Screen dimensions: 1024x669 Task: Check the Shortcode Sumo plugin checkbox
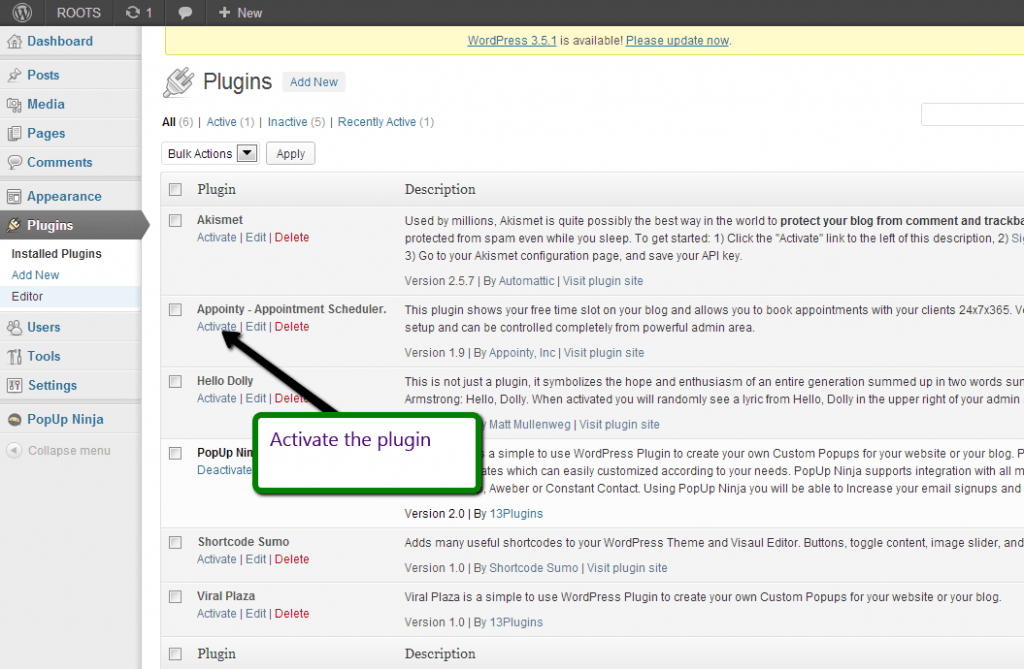pyautogui.click(x=175, y=542)
